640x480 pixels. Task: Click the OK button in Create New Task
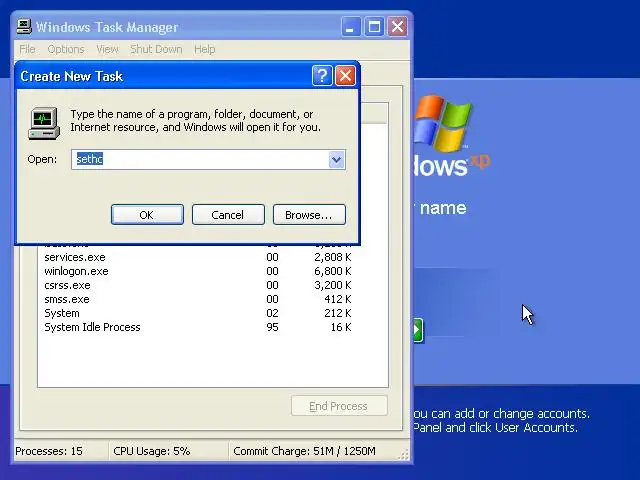[x=147, y=215]
